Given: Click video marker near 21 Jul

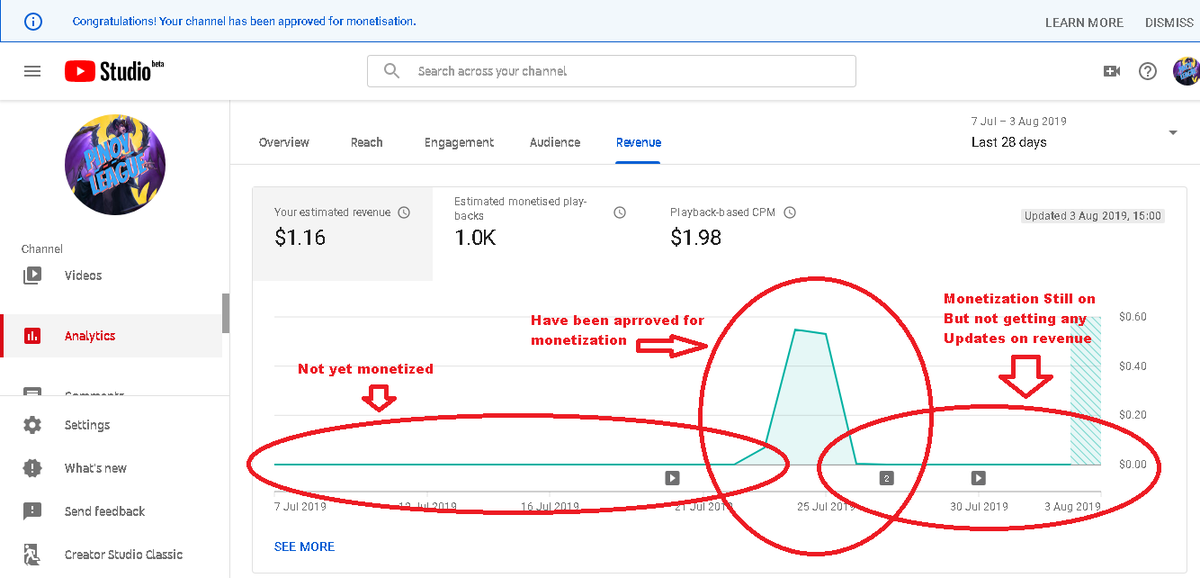Looking at the screenshot, I should pos(672,478).
